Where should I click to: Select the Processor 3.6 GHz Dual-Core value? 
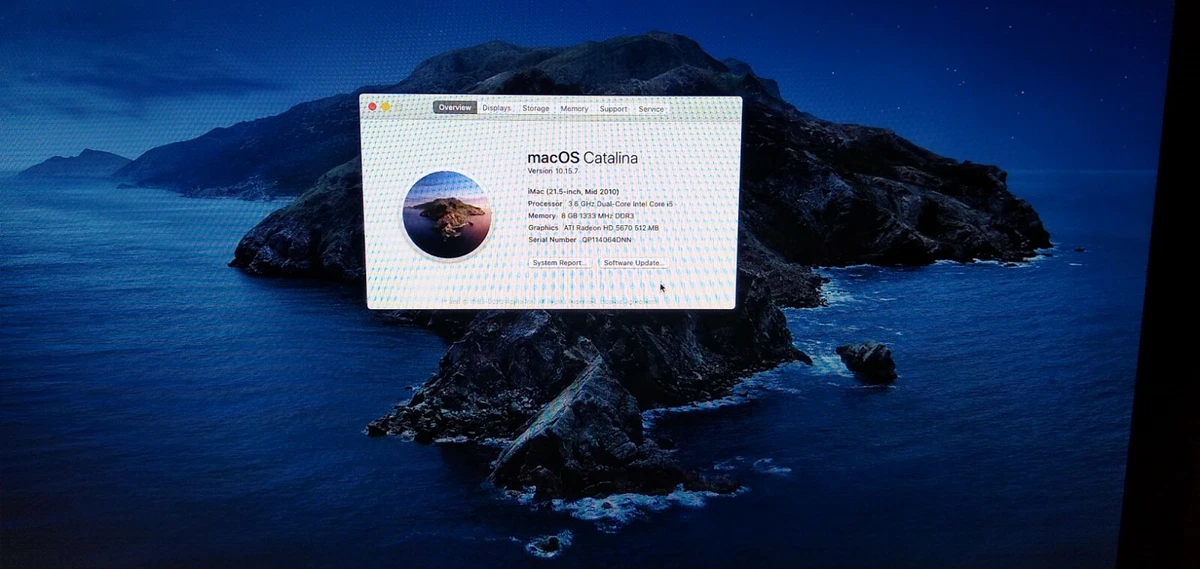pos(622,203)
